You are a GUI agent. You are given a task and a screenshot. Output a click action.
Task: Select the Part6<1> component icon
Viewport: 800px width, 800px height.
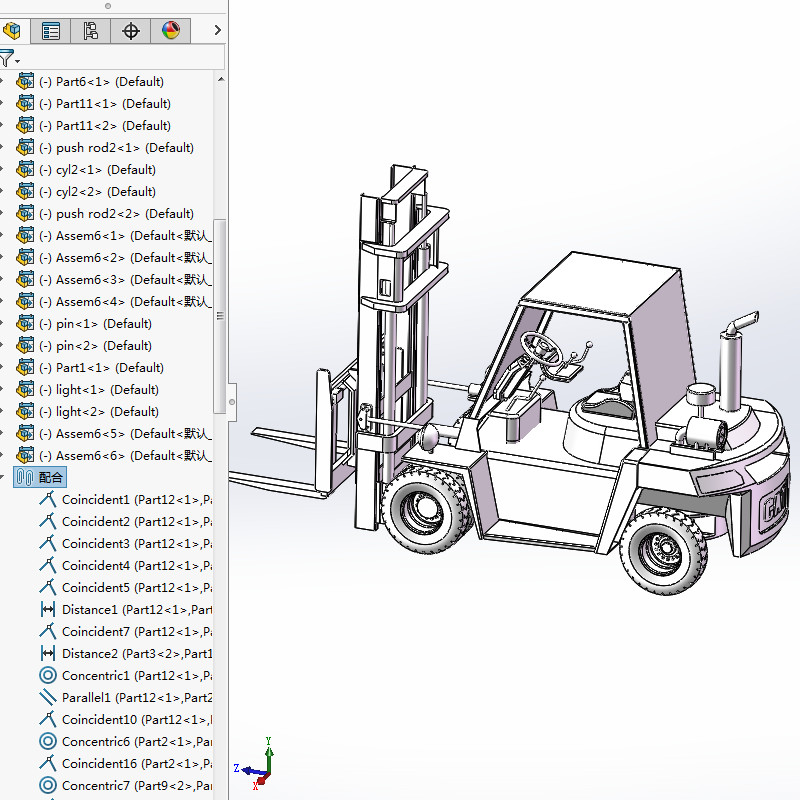tap(25, 81)
